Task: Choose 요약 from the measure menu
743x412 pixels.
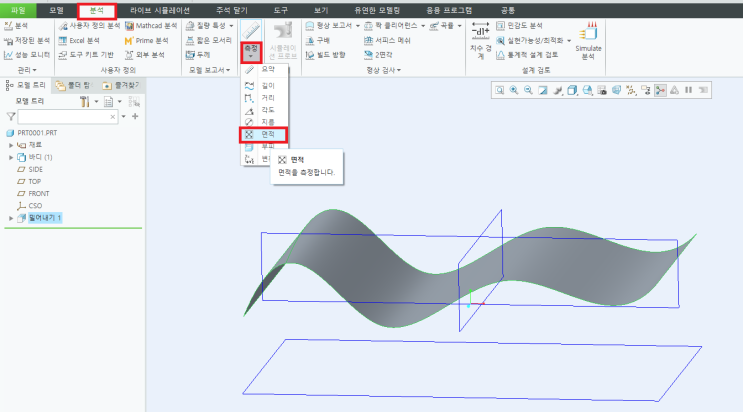Action: 264,69
